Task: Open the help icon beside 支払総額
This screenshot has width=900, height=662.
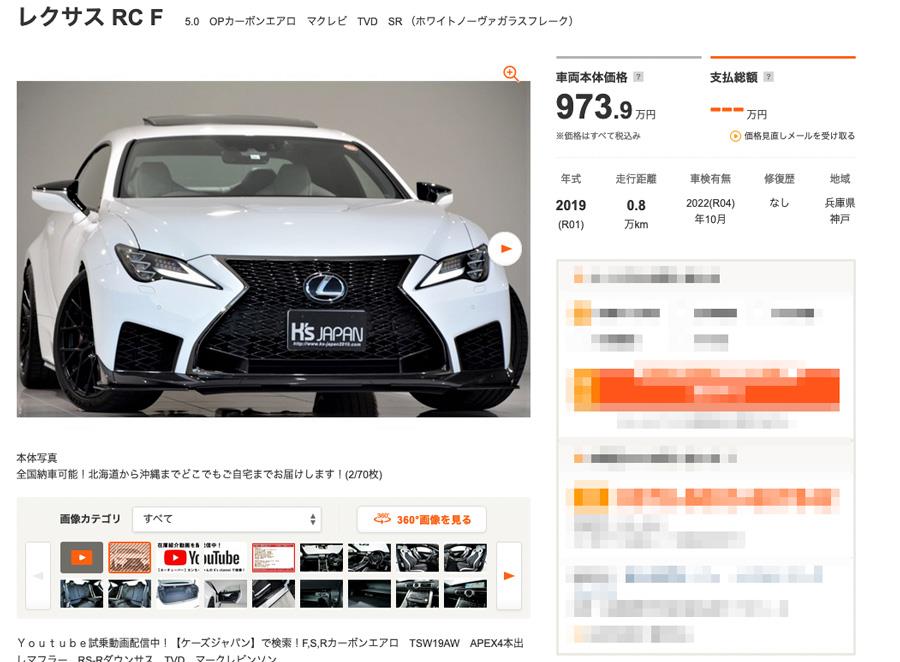Action: tap(769, 77)
